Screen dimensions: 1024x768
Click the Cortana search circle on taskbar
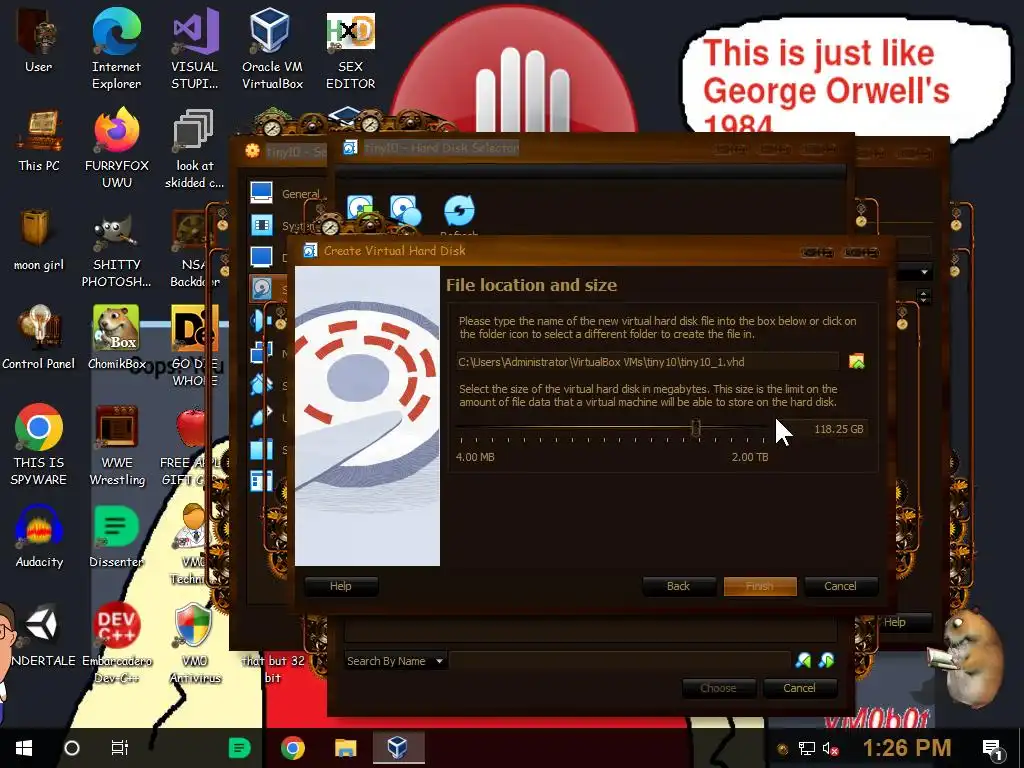point(72,748)
